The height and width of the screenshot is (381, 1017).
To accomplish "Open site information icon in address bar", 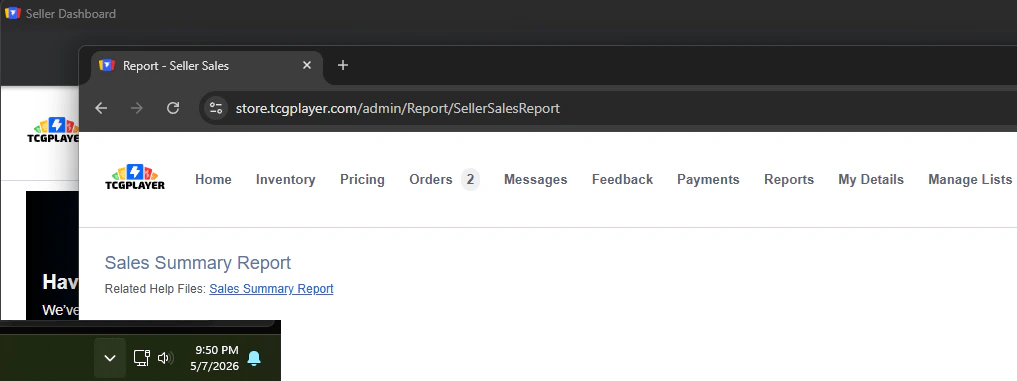I will click(x=215, y=108).
